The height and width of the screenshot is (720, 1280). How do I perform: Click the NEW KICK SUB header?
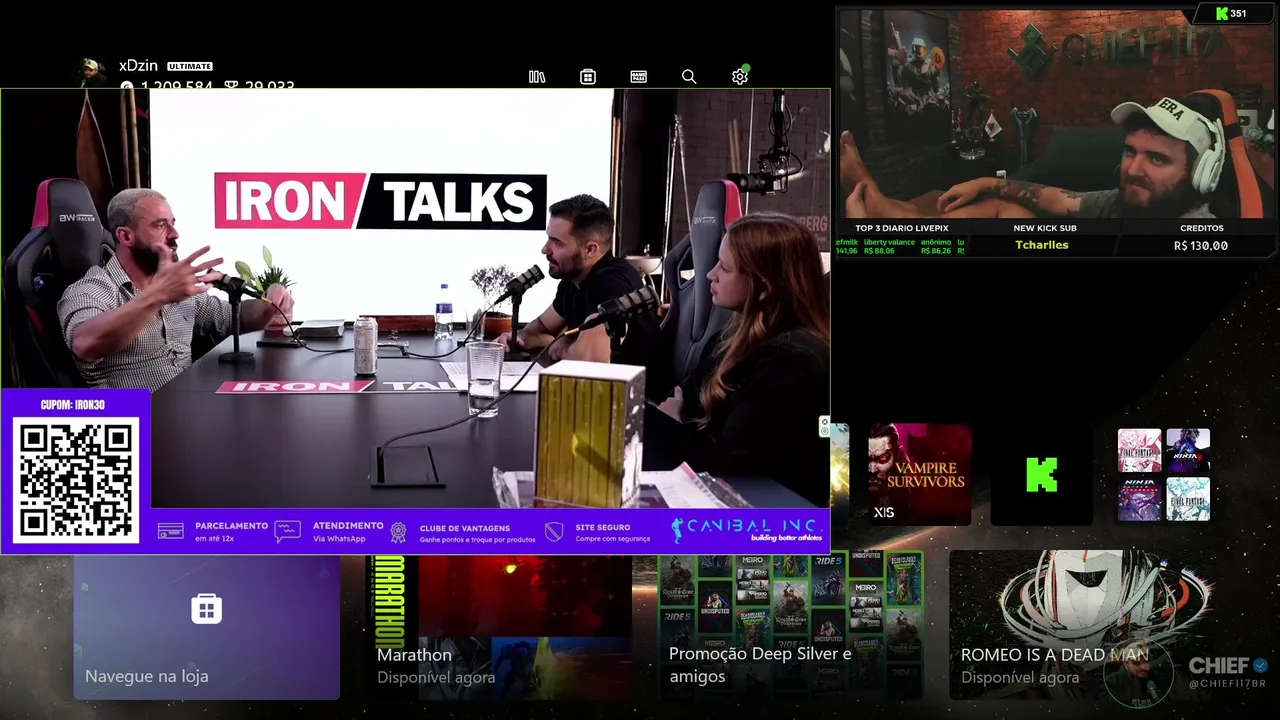[x=1044, y=228]
